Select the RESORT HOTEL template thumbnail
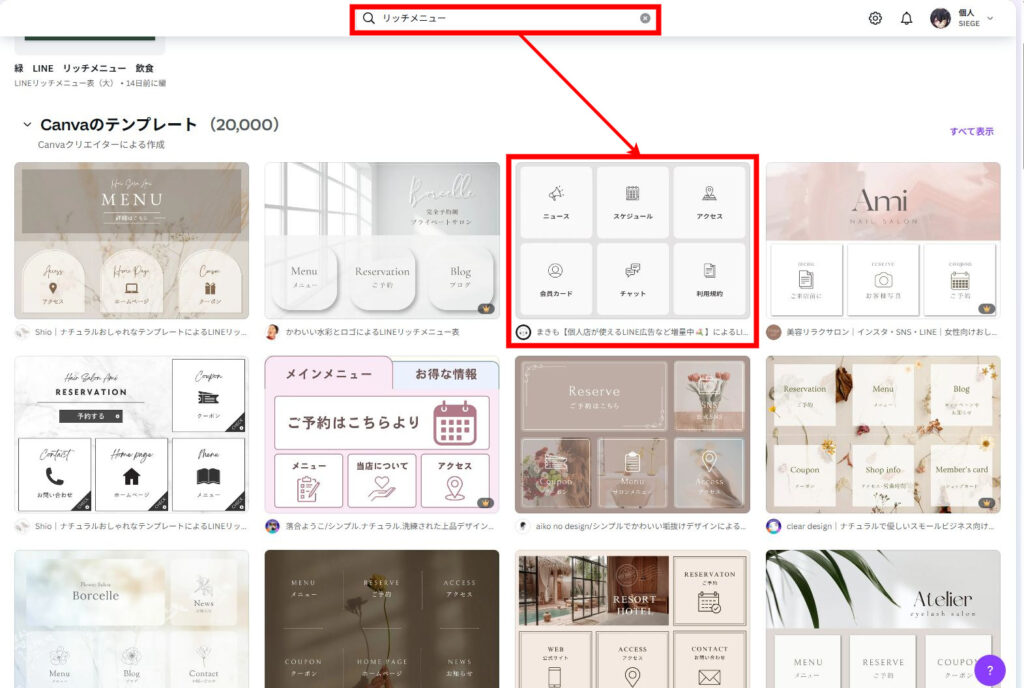The height and width of the screenshot is (688, 1024). click(x=631, y=618)
